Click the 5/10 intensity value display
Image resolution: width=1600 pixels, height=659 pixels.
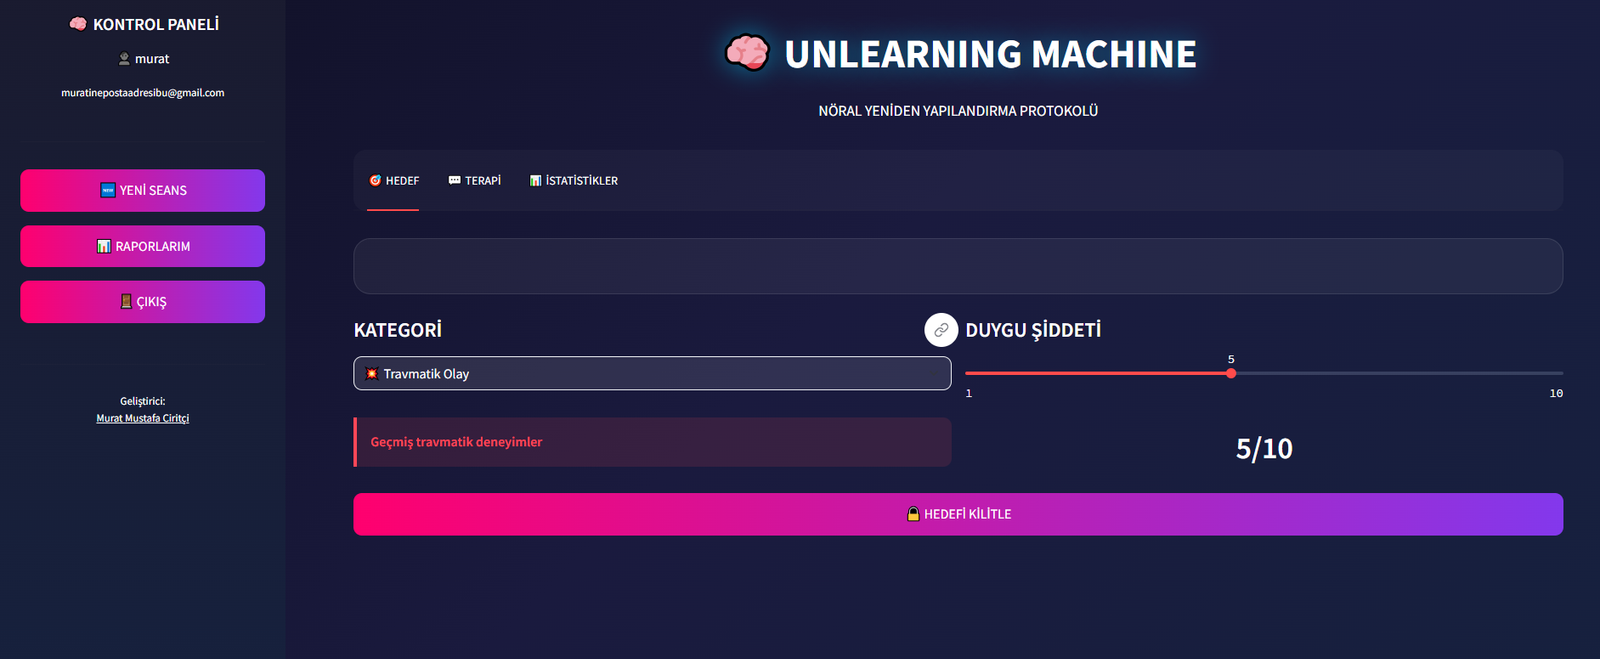(1264, 449)
